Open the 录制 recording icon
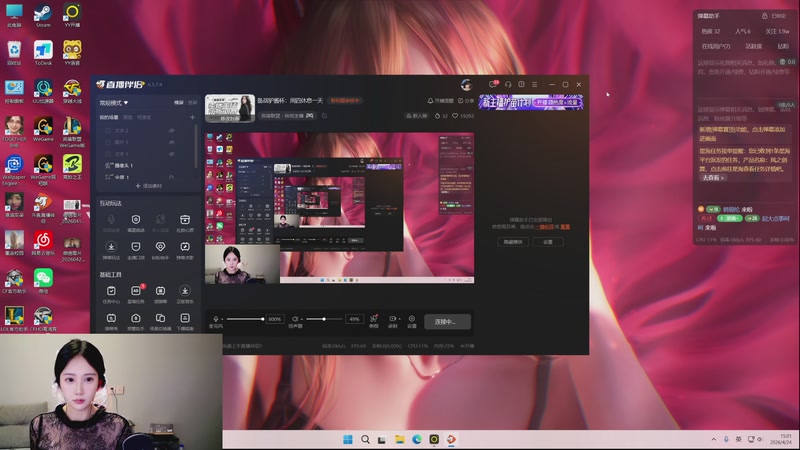The height and width of the screenshot is (450, 800). (392, 319)
